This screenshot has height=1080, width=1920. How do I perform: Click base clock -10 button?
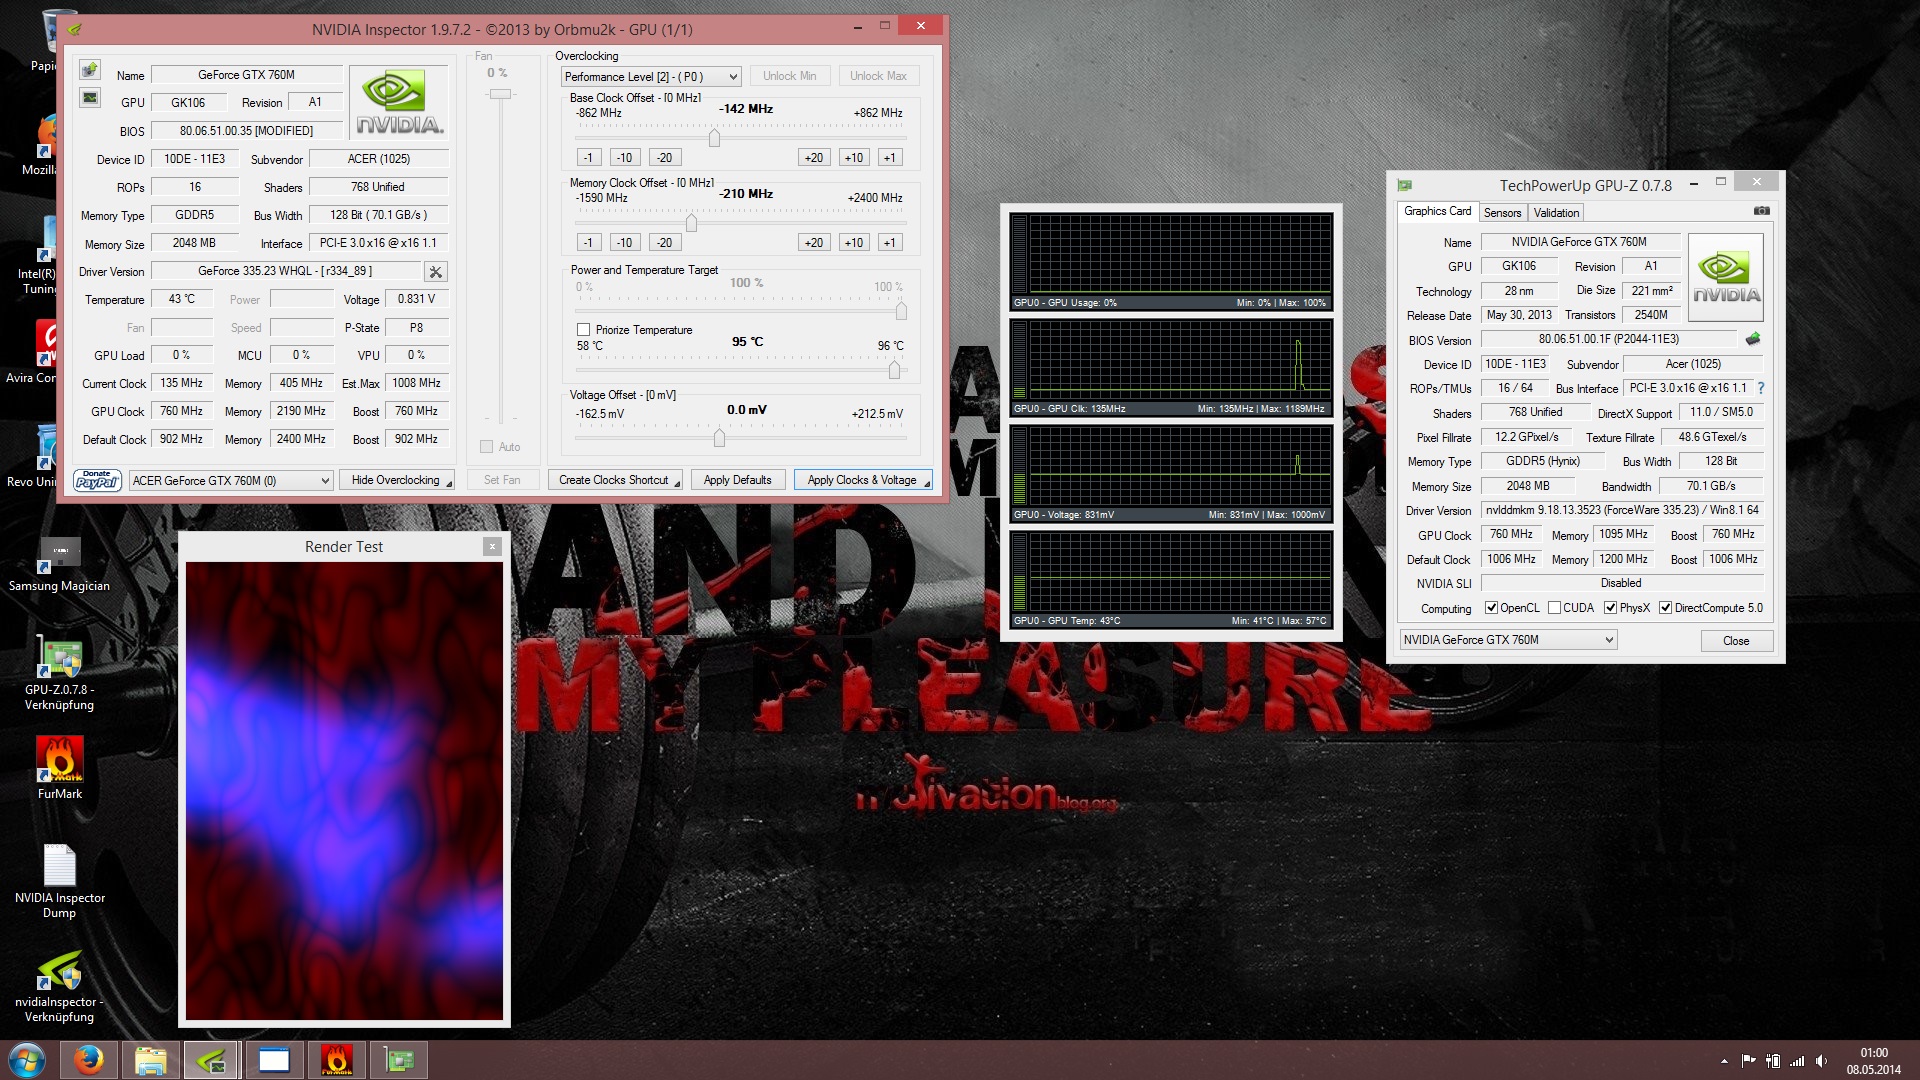[x=624, y=158]
